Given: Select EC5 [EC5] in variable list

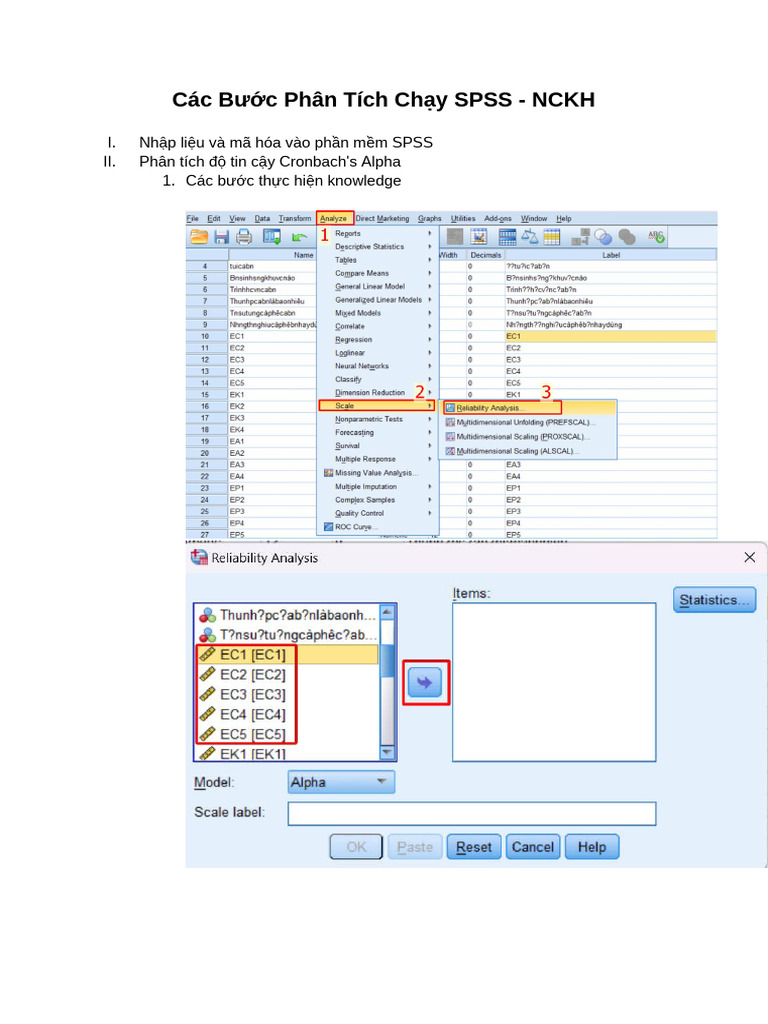Looking at the screenshot, I should (x=287, y=734).
